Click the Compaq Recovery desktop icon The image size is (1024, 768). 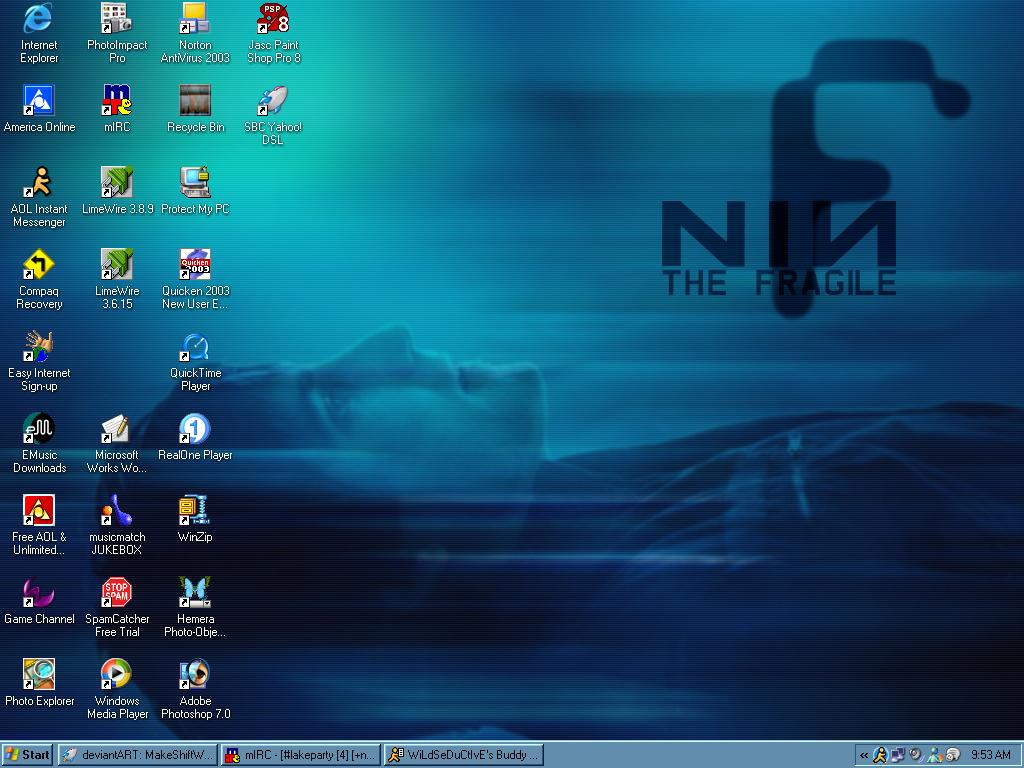coord(39,264)
